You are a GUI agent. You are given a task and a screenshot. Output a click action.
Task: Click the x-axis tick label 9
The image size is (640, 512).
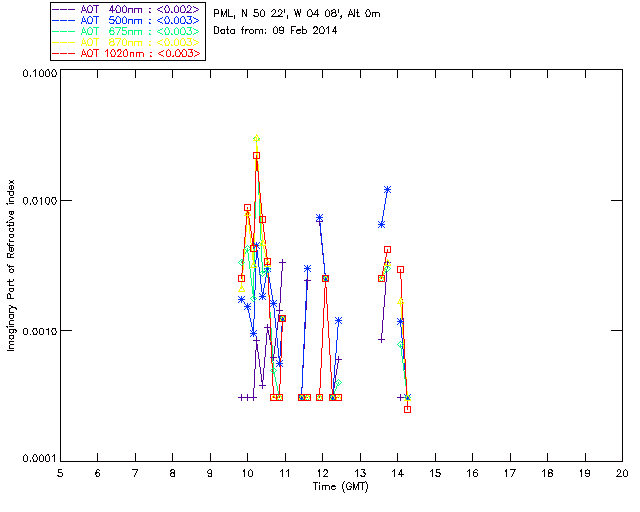coord(210,473)
